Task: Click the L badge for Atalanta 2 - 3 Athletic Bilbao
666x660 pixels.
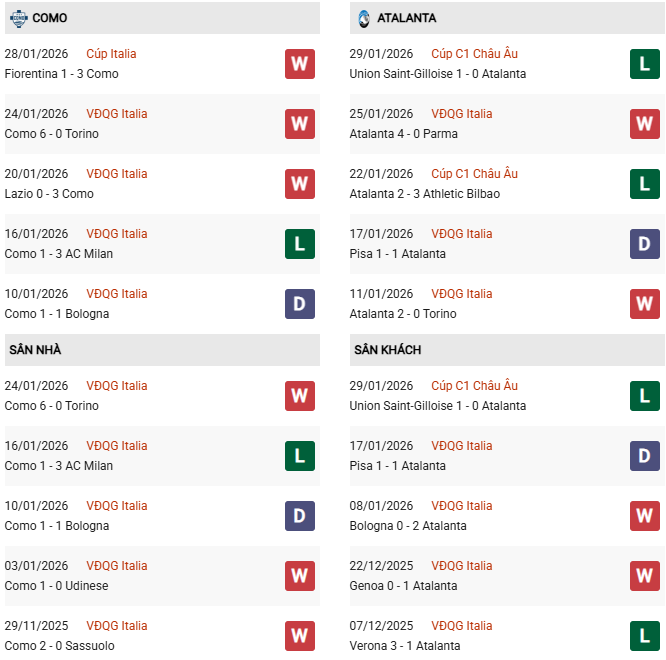Action: [x=645, y=184]
